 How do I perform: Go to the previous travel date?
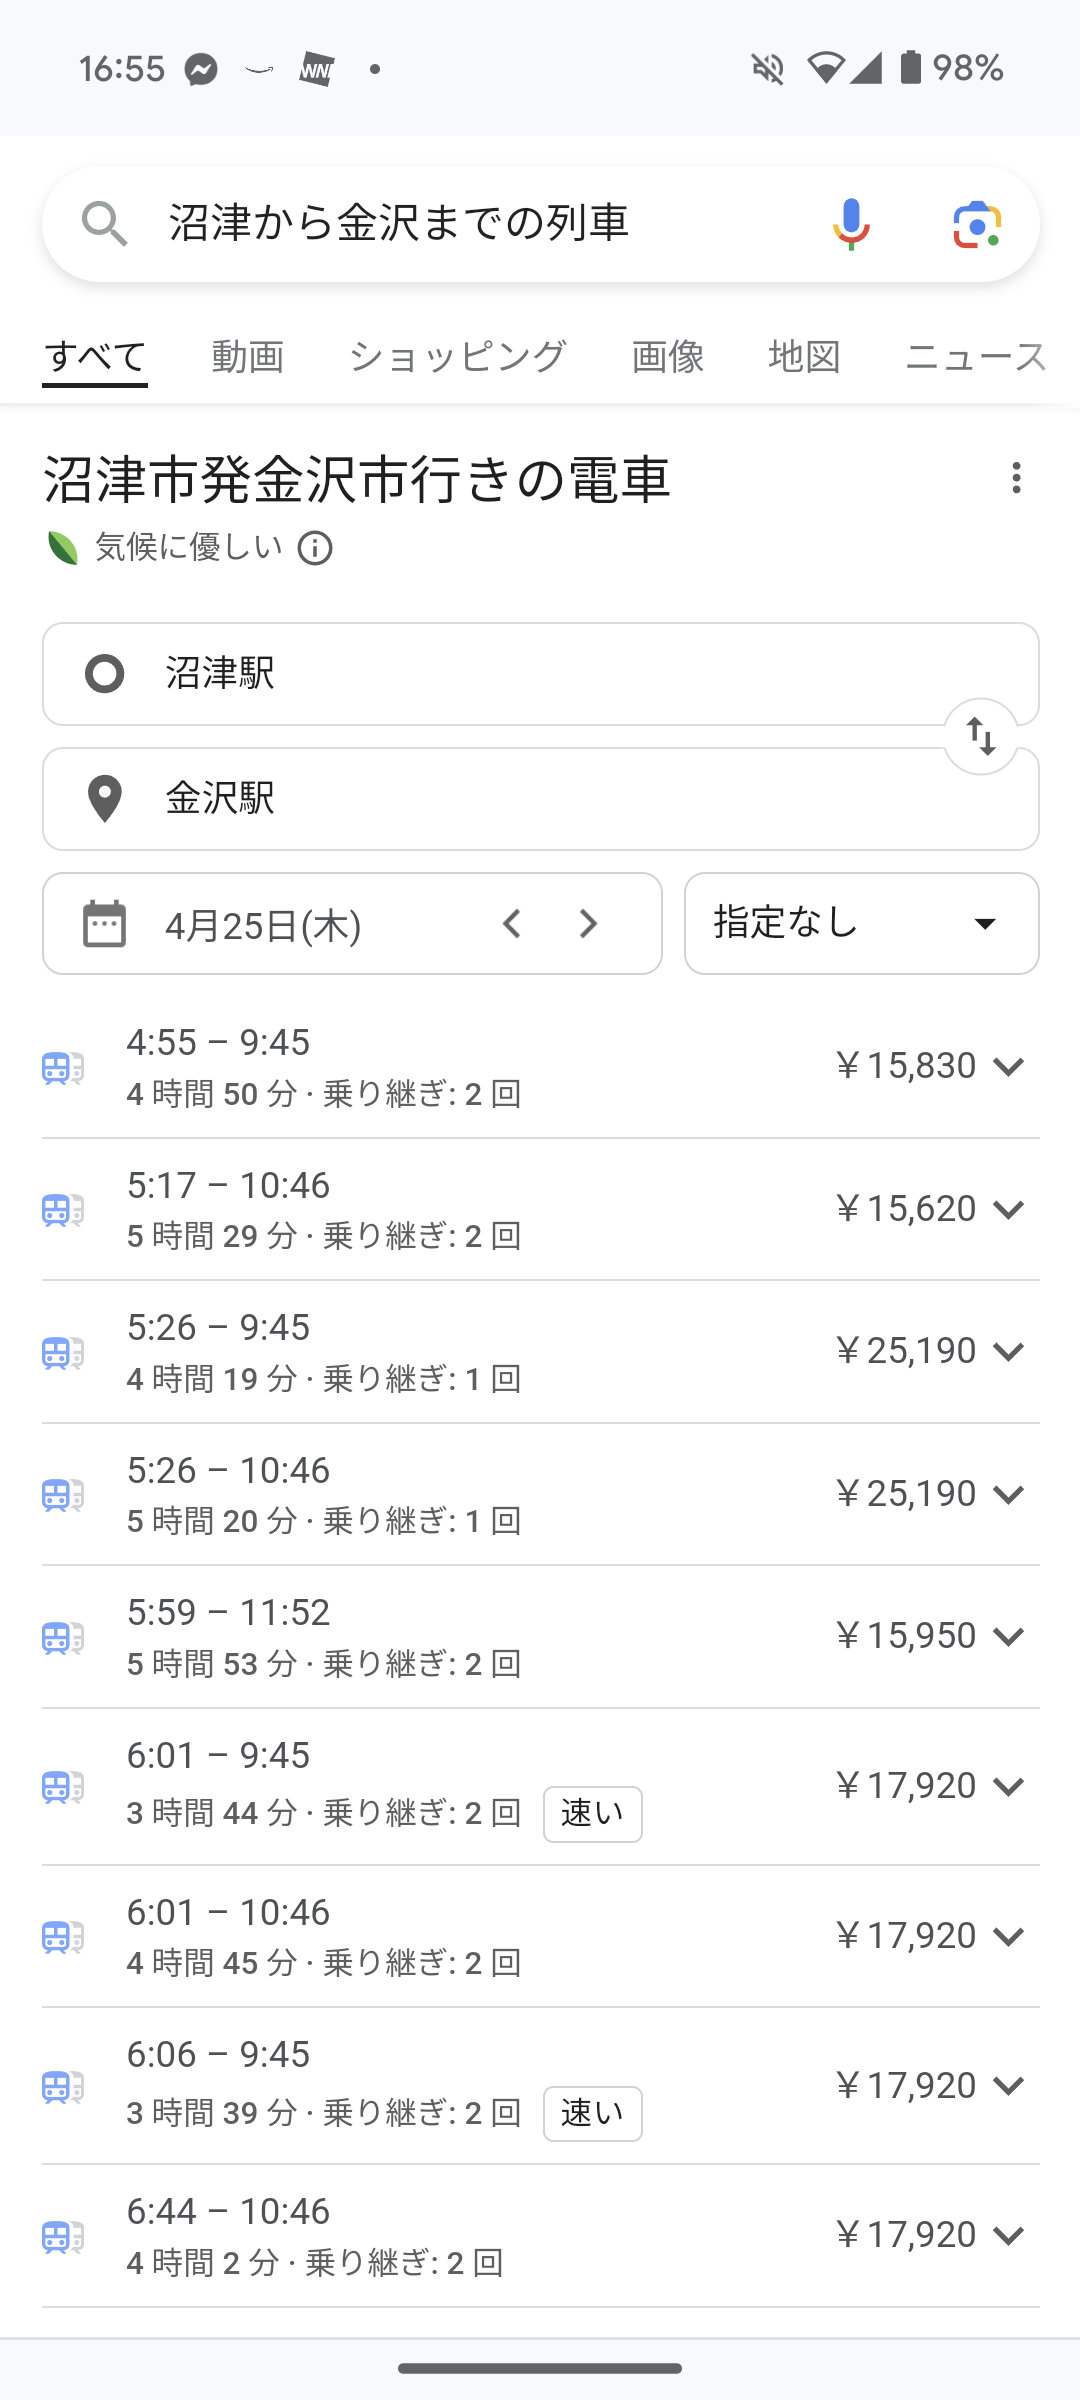(x=512, y=924)
